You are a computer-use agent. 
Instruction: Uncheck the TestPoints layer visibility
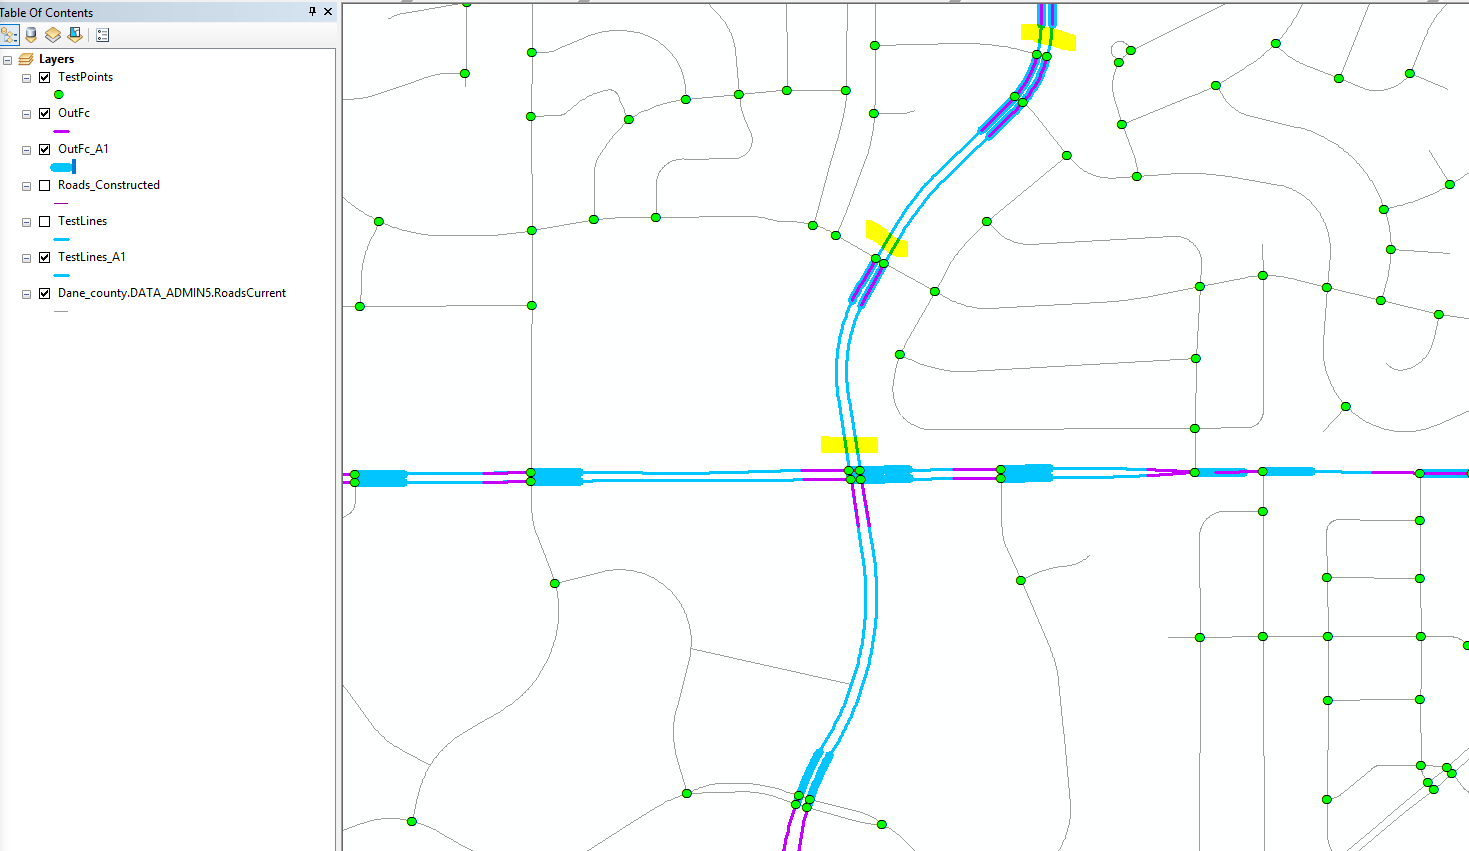pos(44,77)
